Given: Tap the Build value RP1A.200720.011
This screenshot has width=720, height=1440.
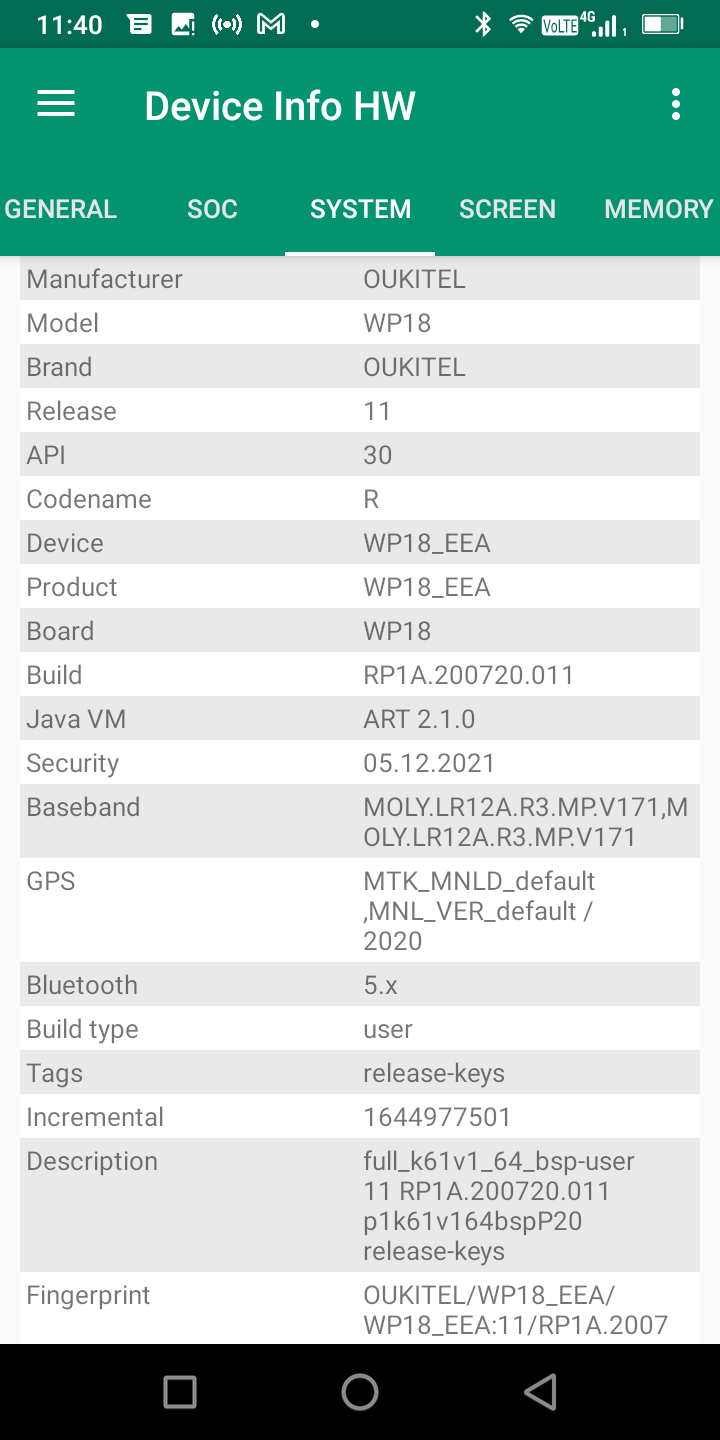Looking at the screenshot, I should click(x=468, y=675).
